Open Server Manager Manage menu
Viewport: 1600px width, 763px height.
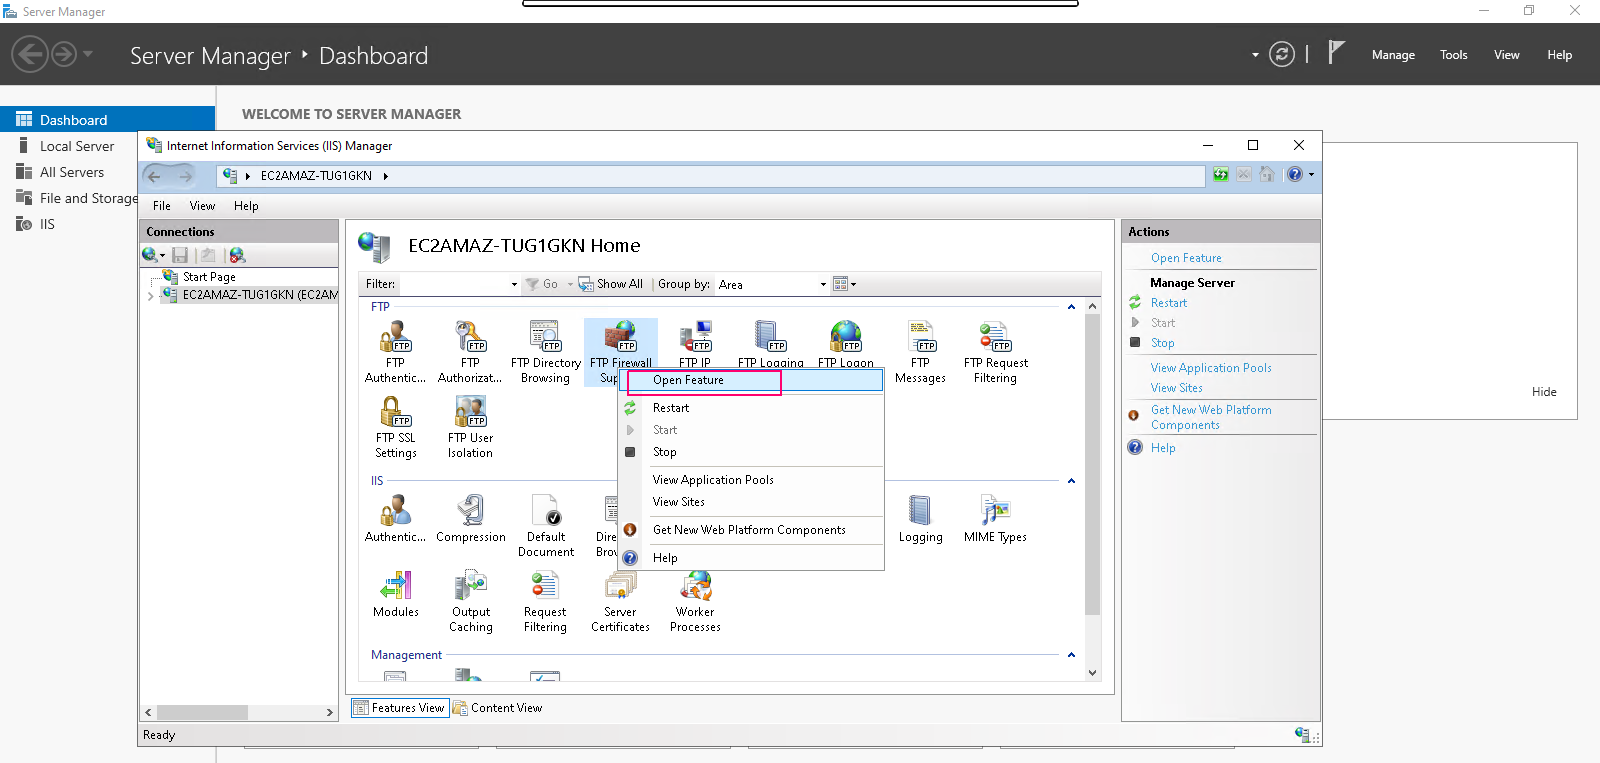point(1393,55)
